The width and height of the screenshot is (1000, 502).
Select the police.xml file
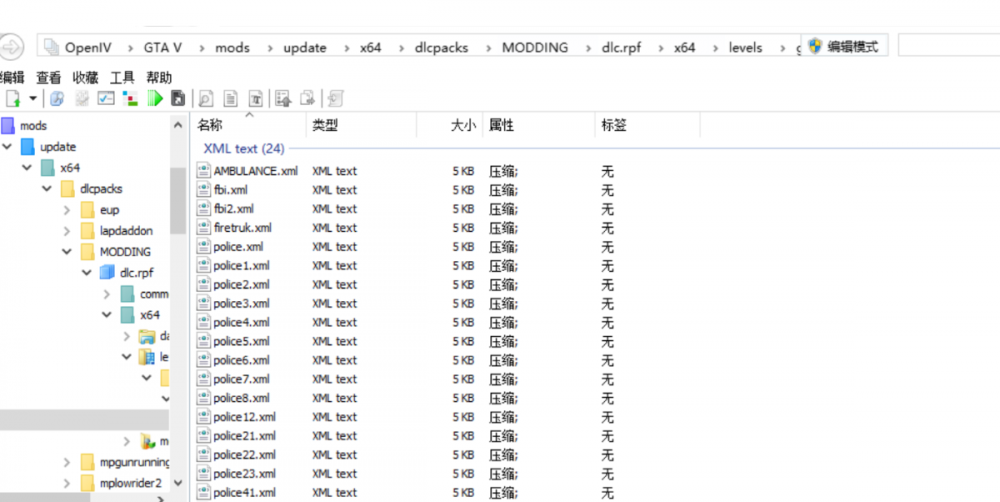tap(239, 247)
